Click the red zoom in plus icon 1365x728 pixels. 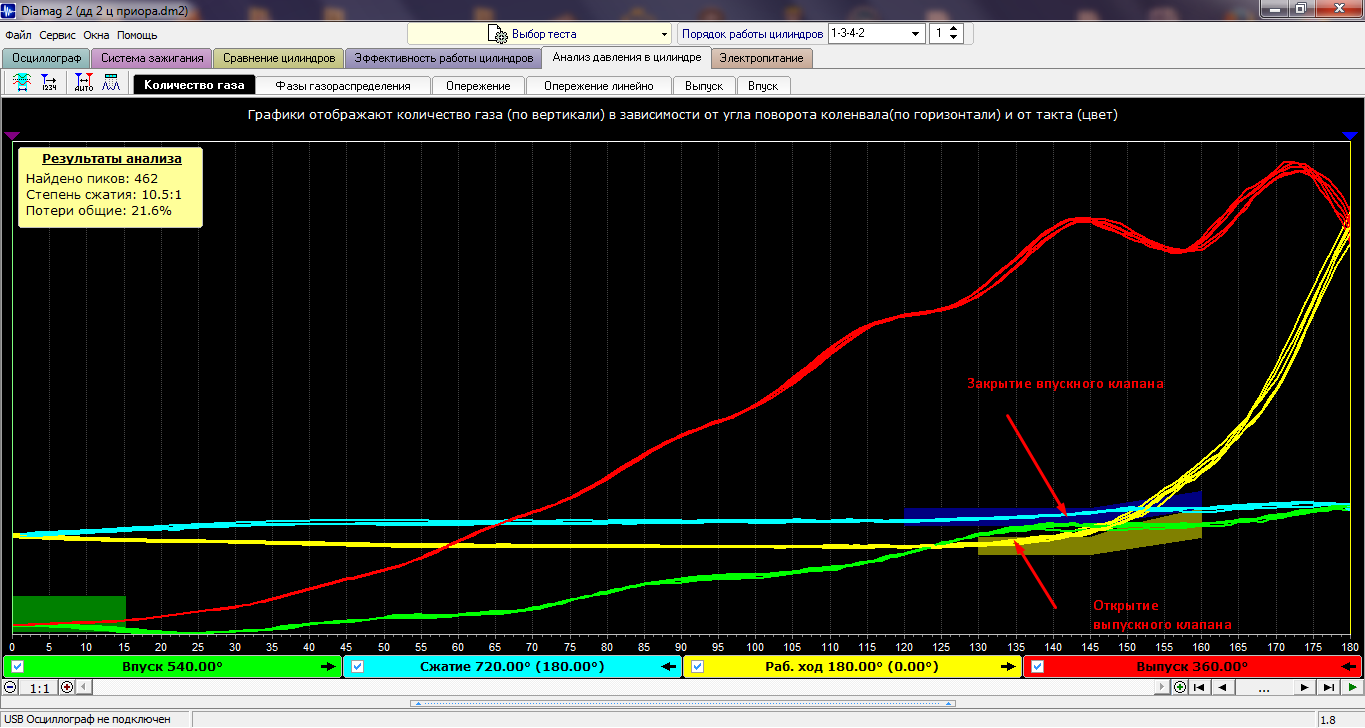point(67,687)
